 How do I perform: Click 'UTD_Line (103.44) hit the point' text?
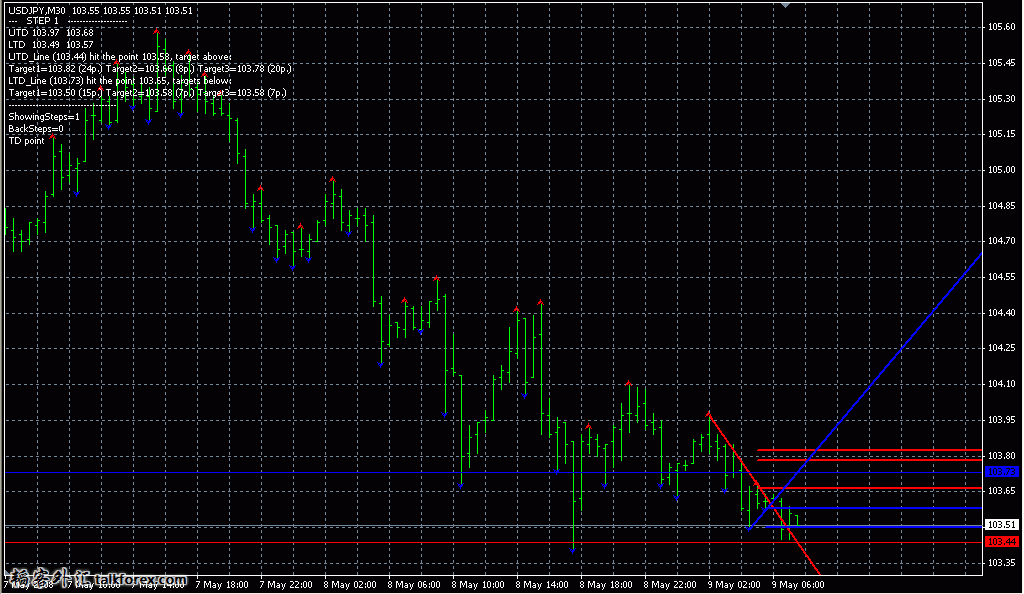point(74,57)
